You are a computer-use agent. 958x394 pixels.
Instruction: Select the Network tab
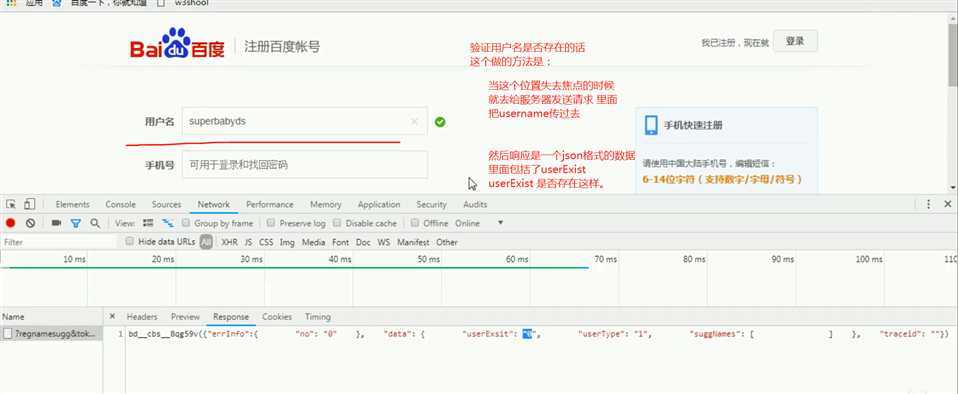(213, 204)
